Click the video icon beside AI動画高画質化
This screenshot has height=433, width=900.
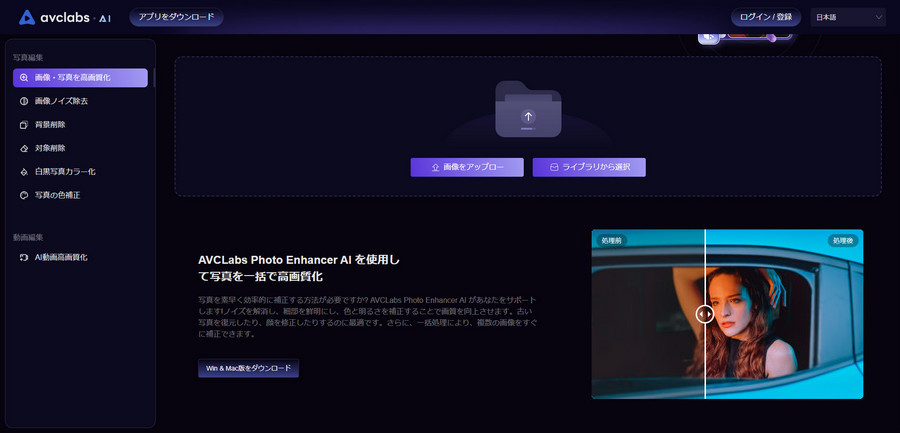point(24,258)
